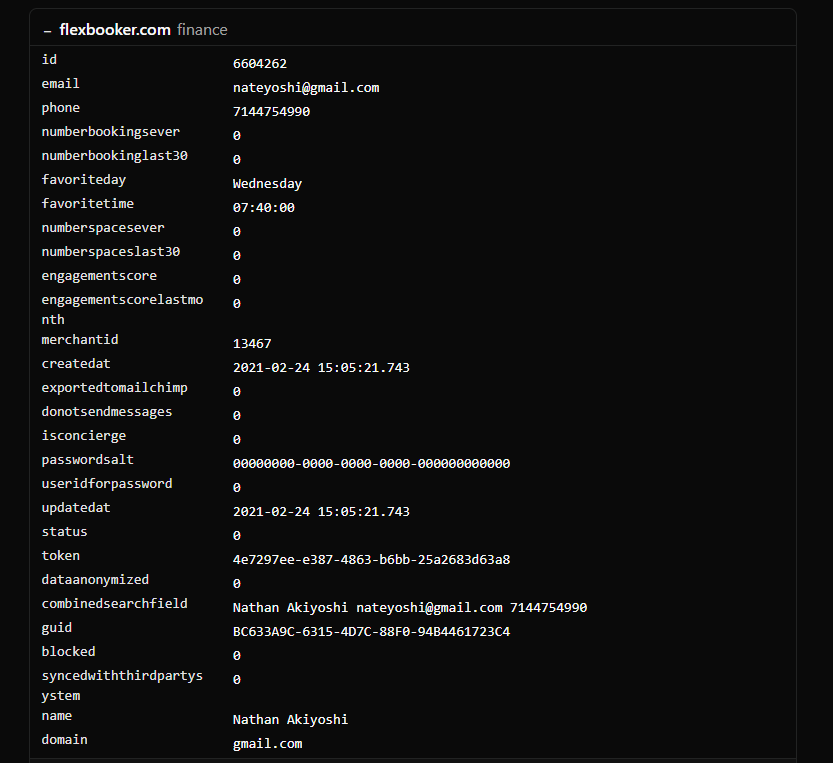
Task: Click the guid field value
Action: (x=371, y=632)
